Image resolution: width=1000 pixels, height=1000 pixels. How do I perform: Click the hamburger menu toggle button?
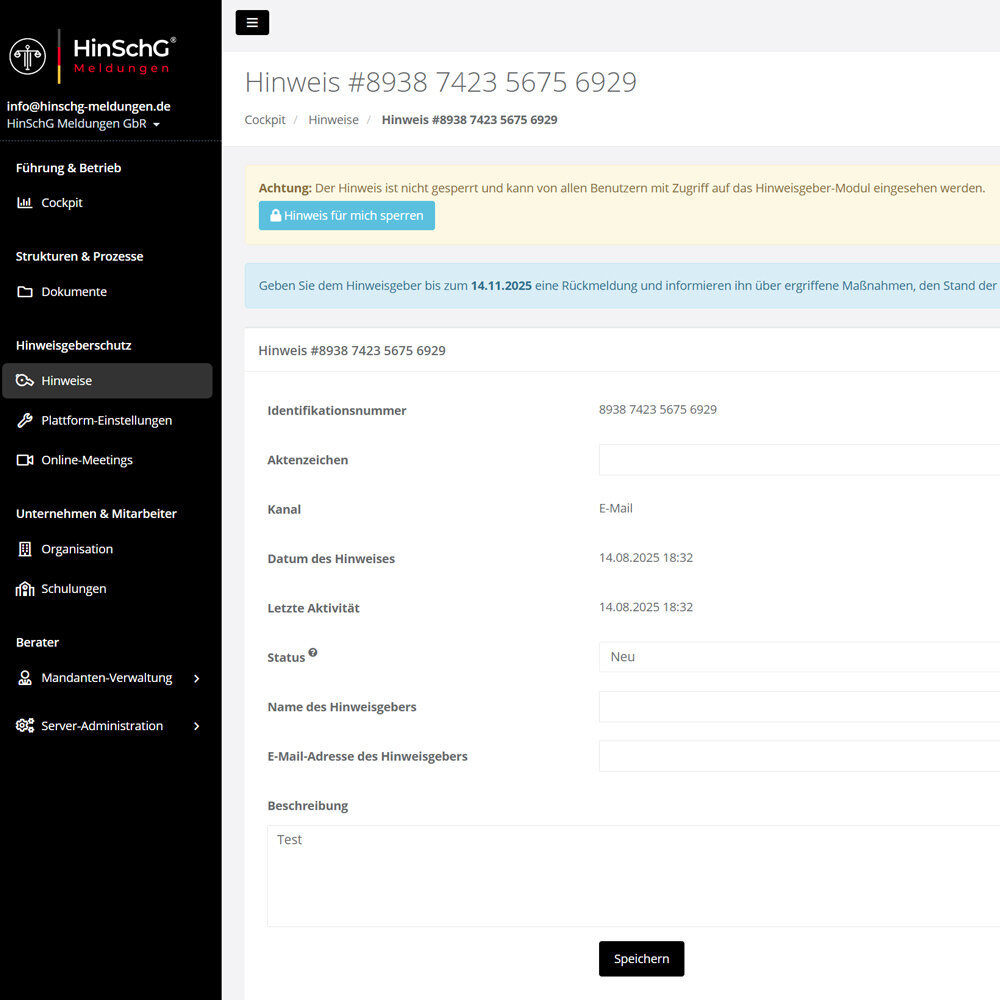(252, 22)
